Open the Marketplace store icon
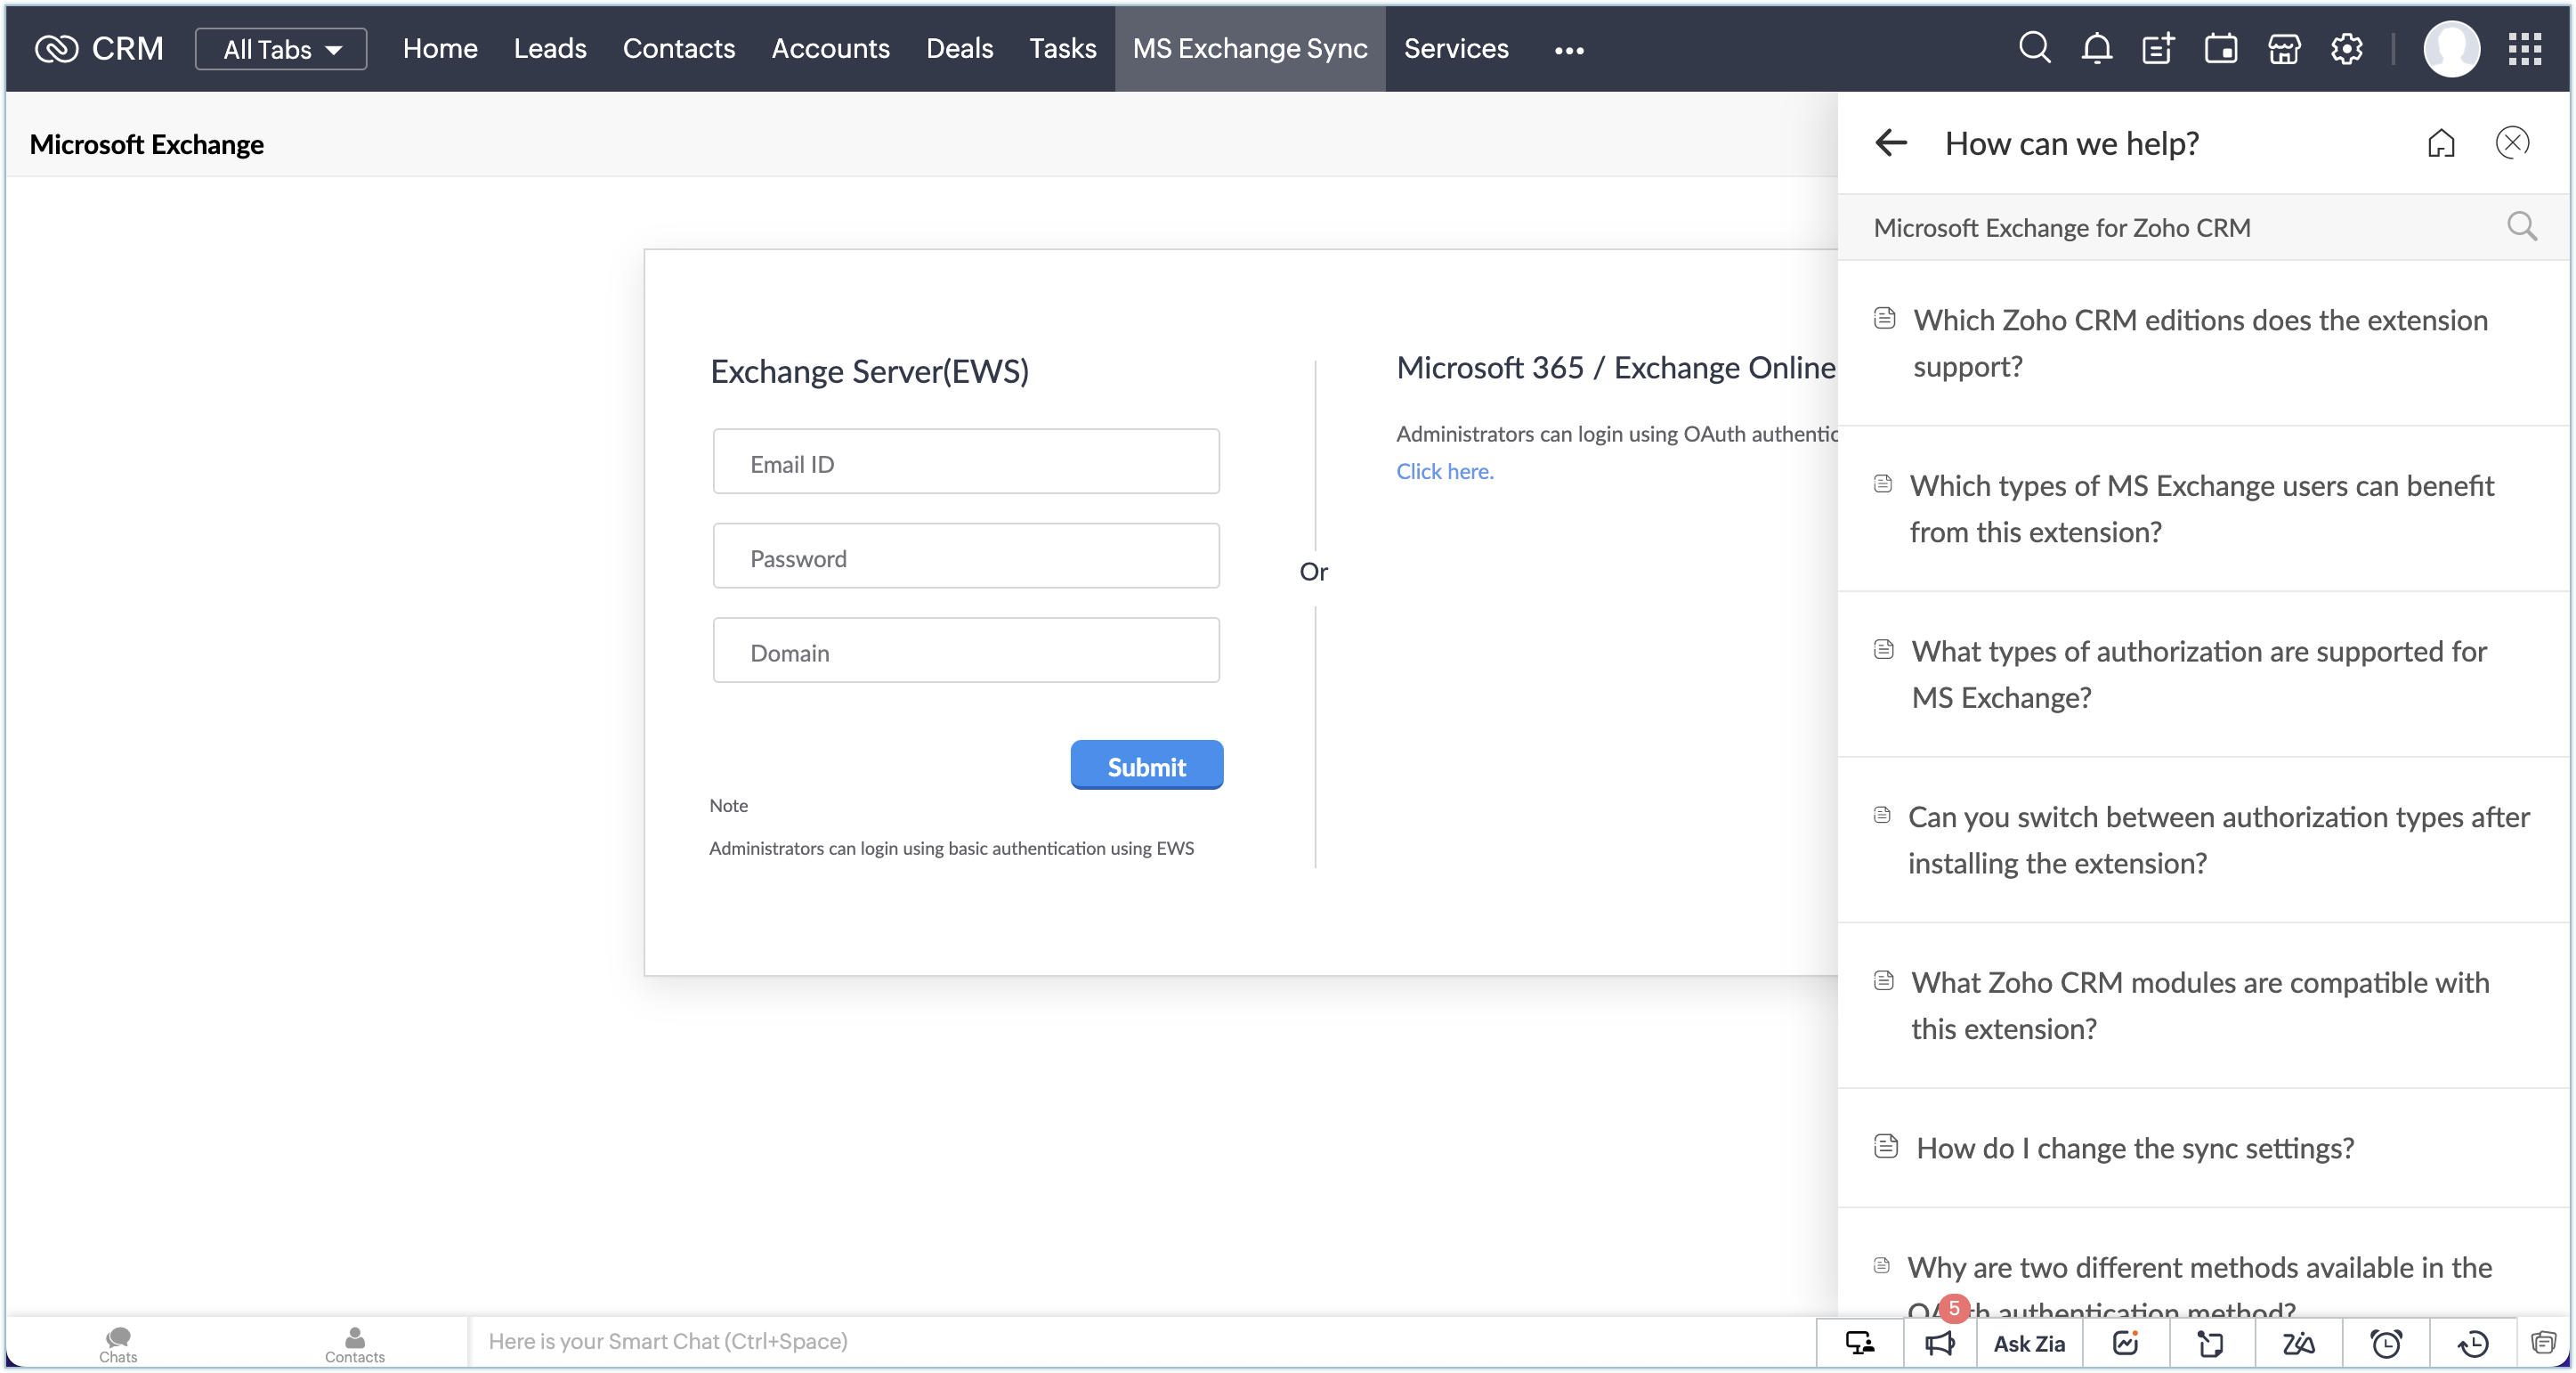2576x1373 pixels. click(2283, 48)
